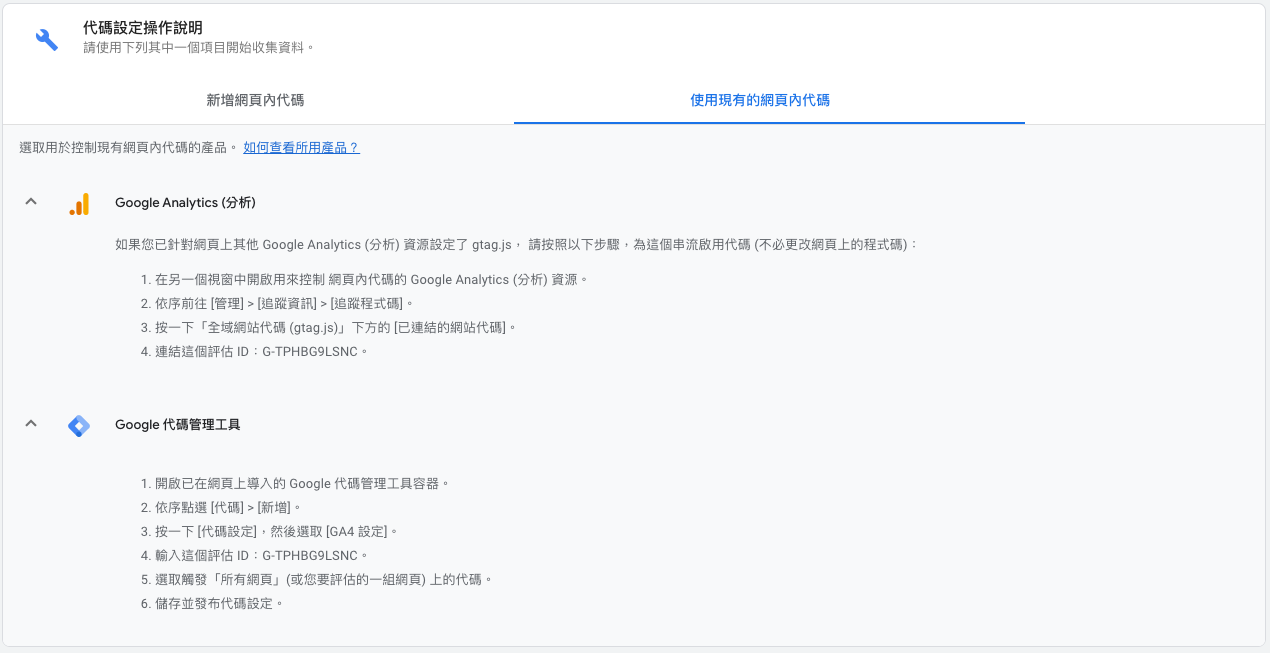Click the step 開啟已在網頁上導入的 Google 代碼管理工具容器
This screenshot has width=1270, height=653.
click(295, 484)
